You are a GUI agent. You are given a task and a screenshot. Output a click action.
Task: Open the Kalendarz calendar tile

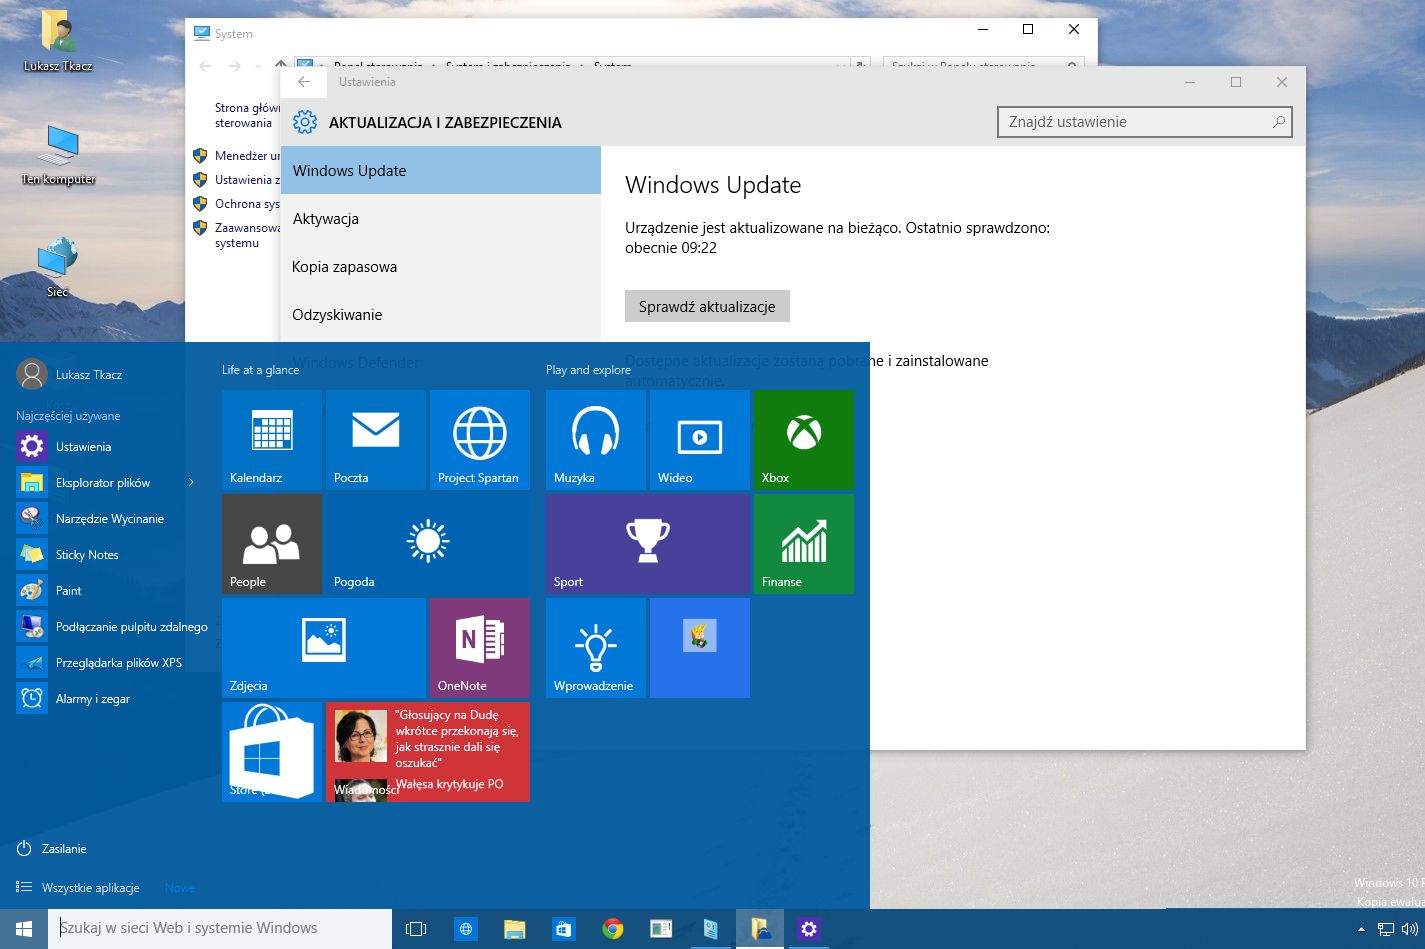(x=271, y=440)
